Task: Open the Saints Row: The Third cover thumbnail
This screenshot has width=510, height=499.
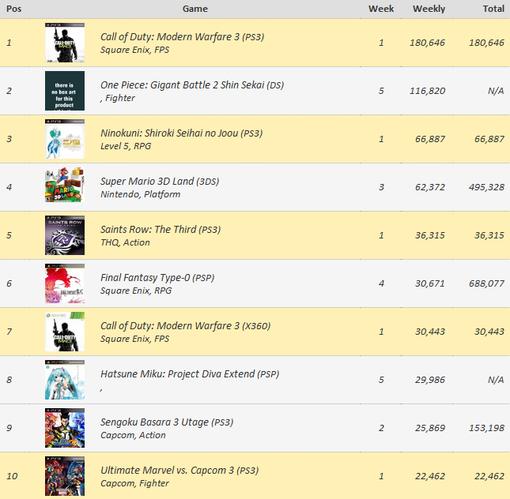Action: [65, 235]
